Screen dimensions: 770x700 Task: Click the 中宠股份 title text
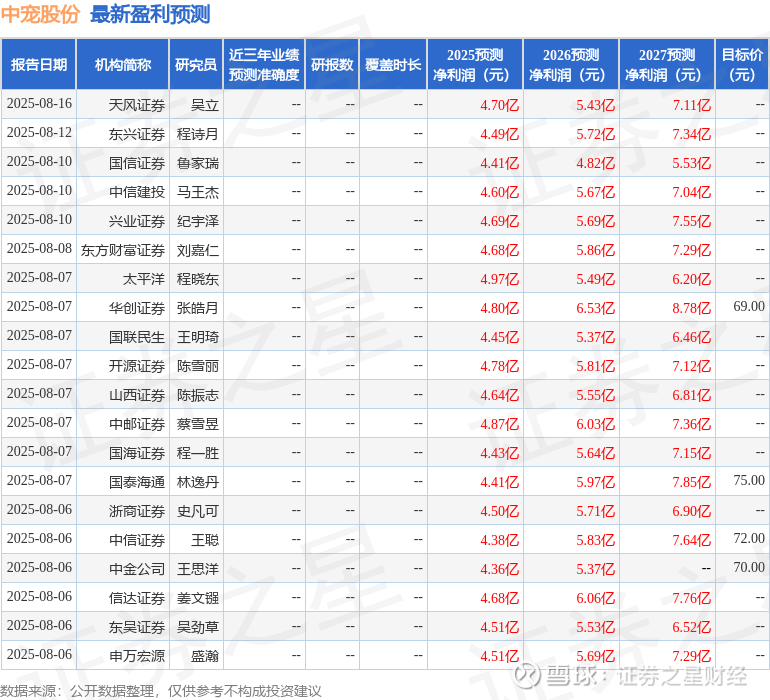(x=40, y=14)
